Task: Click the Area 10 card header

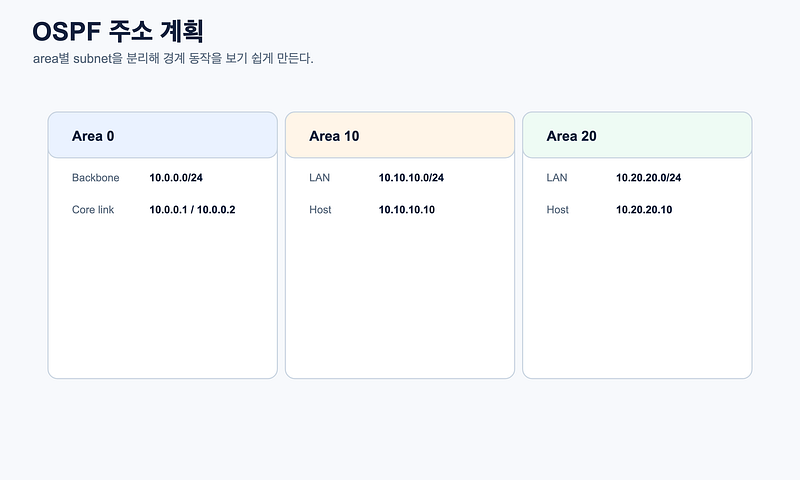Action: point(400,135)
